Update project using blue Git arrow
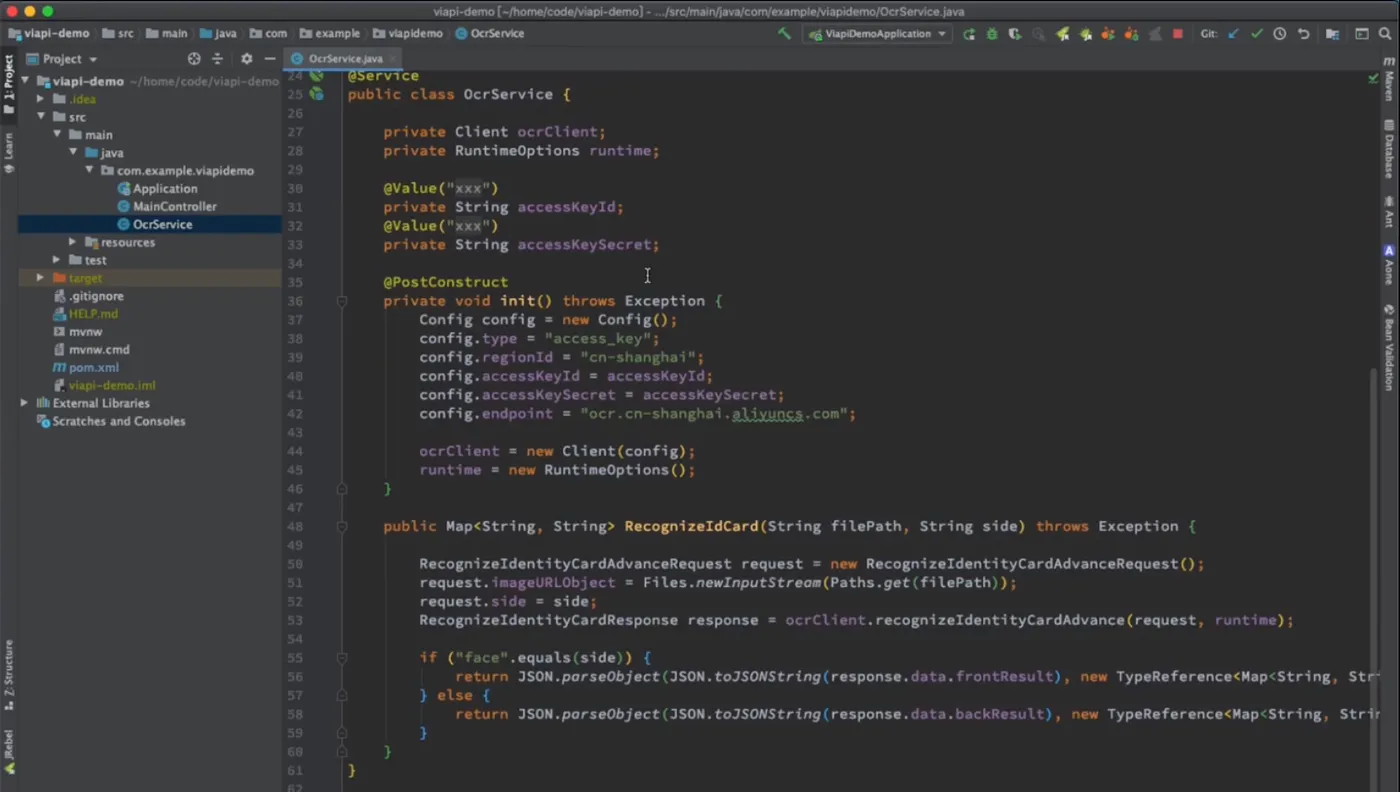Screen dimensions: 1400x792 pos(1233,33)
